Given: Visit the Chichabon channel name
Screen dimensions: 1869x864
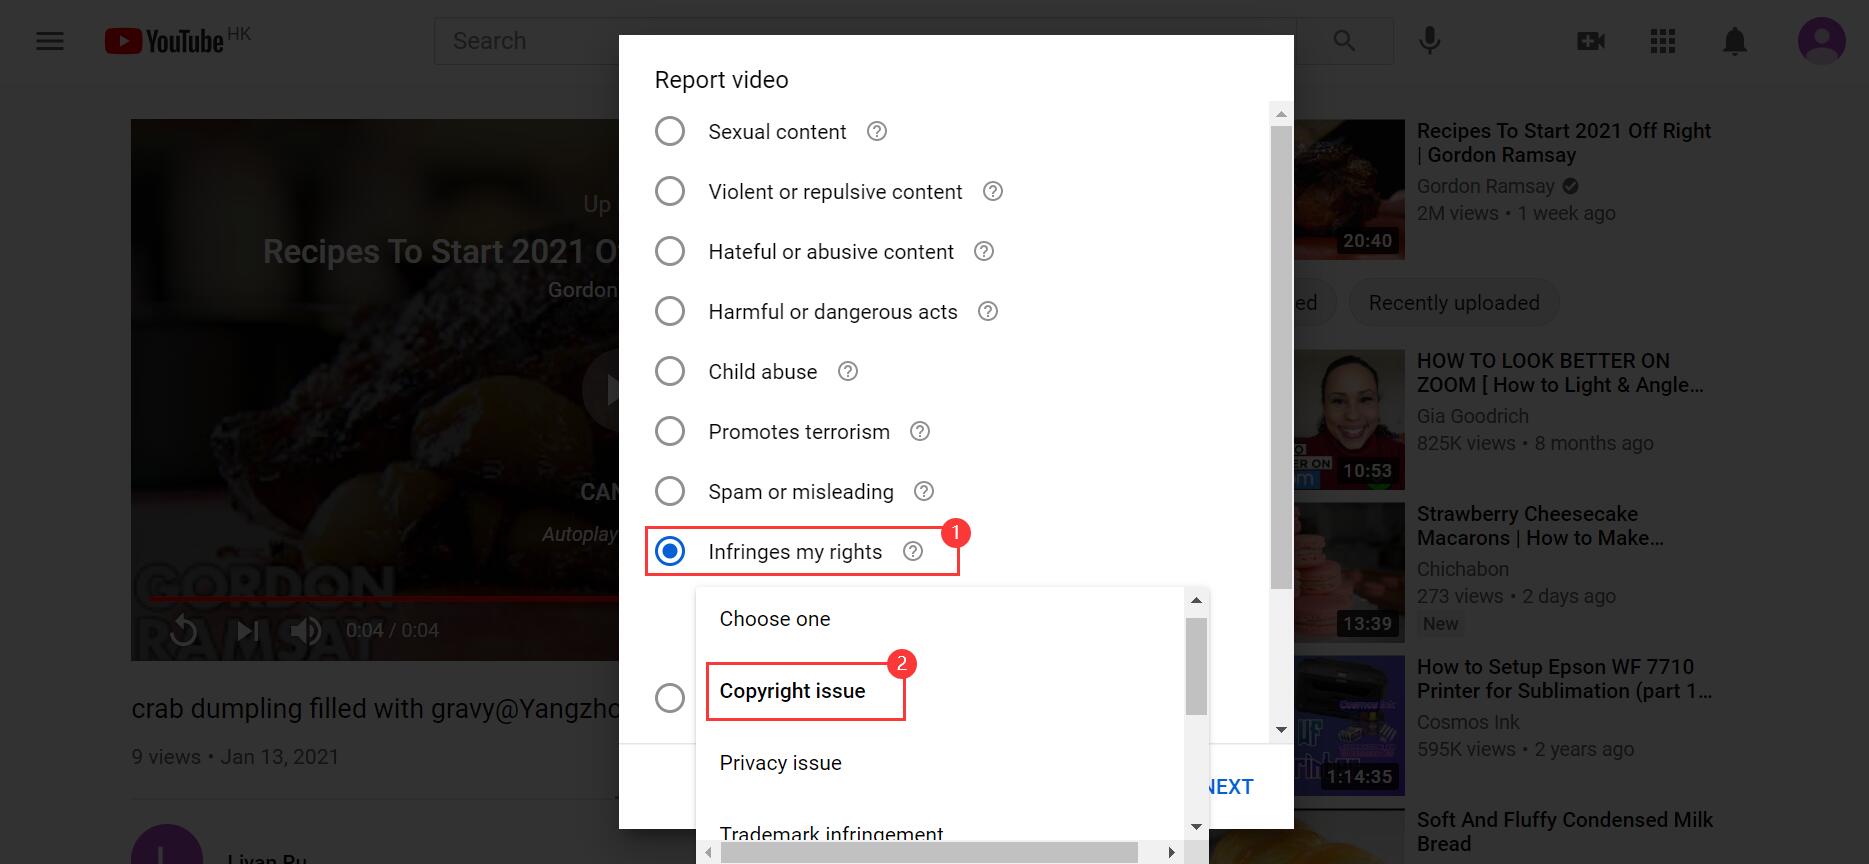Looking at the screenshot, I should [x=1463, y=569].
